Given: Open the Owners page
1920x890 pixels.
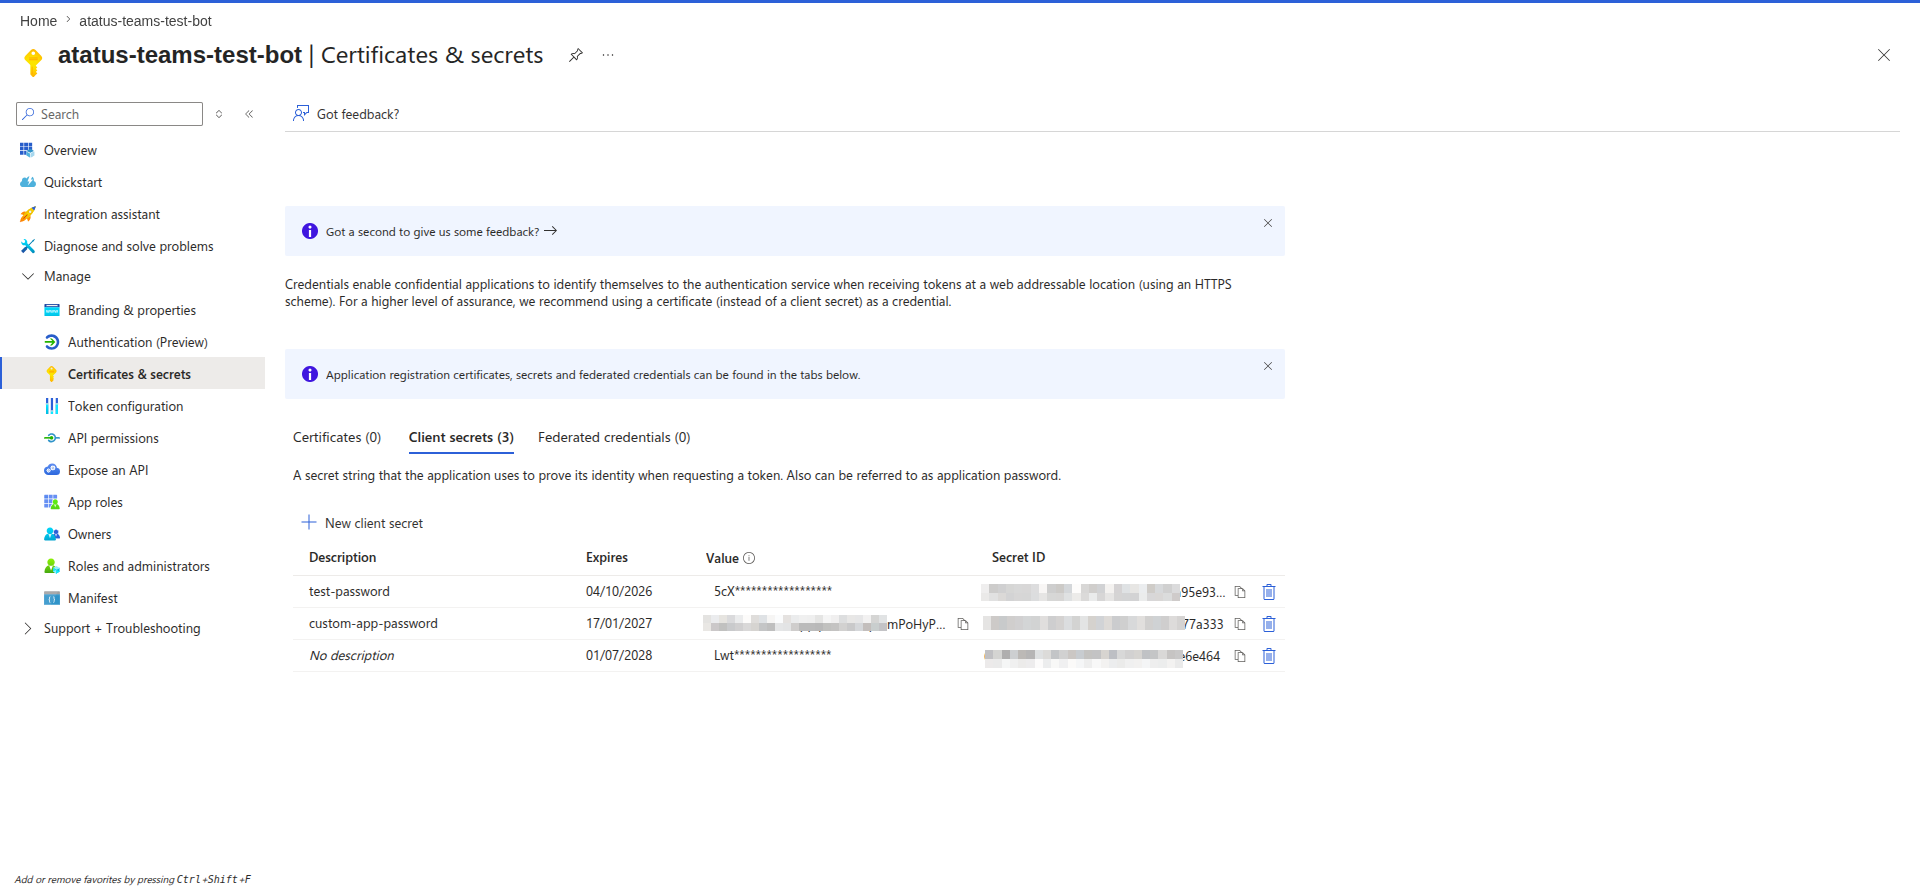Looking at the screenshot, I should 89,534.
